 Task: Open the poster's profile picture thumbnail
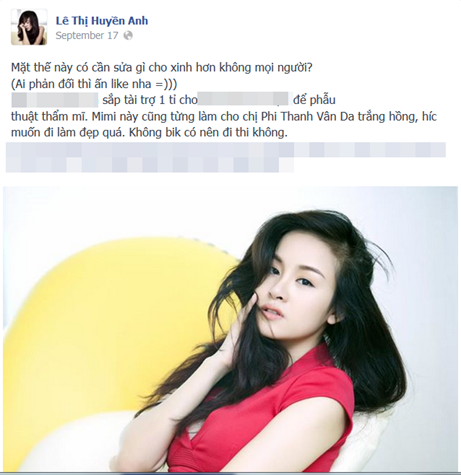coord(29,27)
